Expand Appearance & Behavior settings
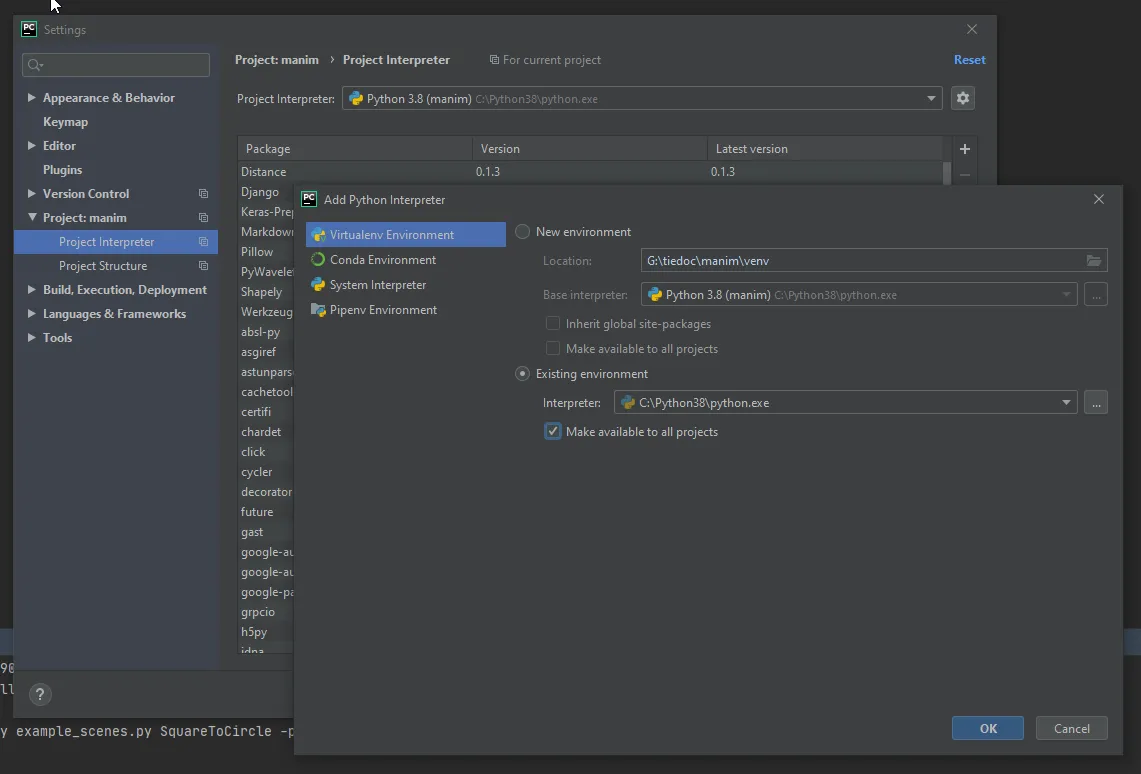The image size is (1141, 774). [31, 97]
